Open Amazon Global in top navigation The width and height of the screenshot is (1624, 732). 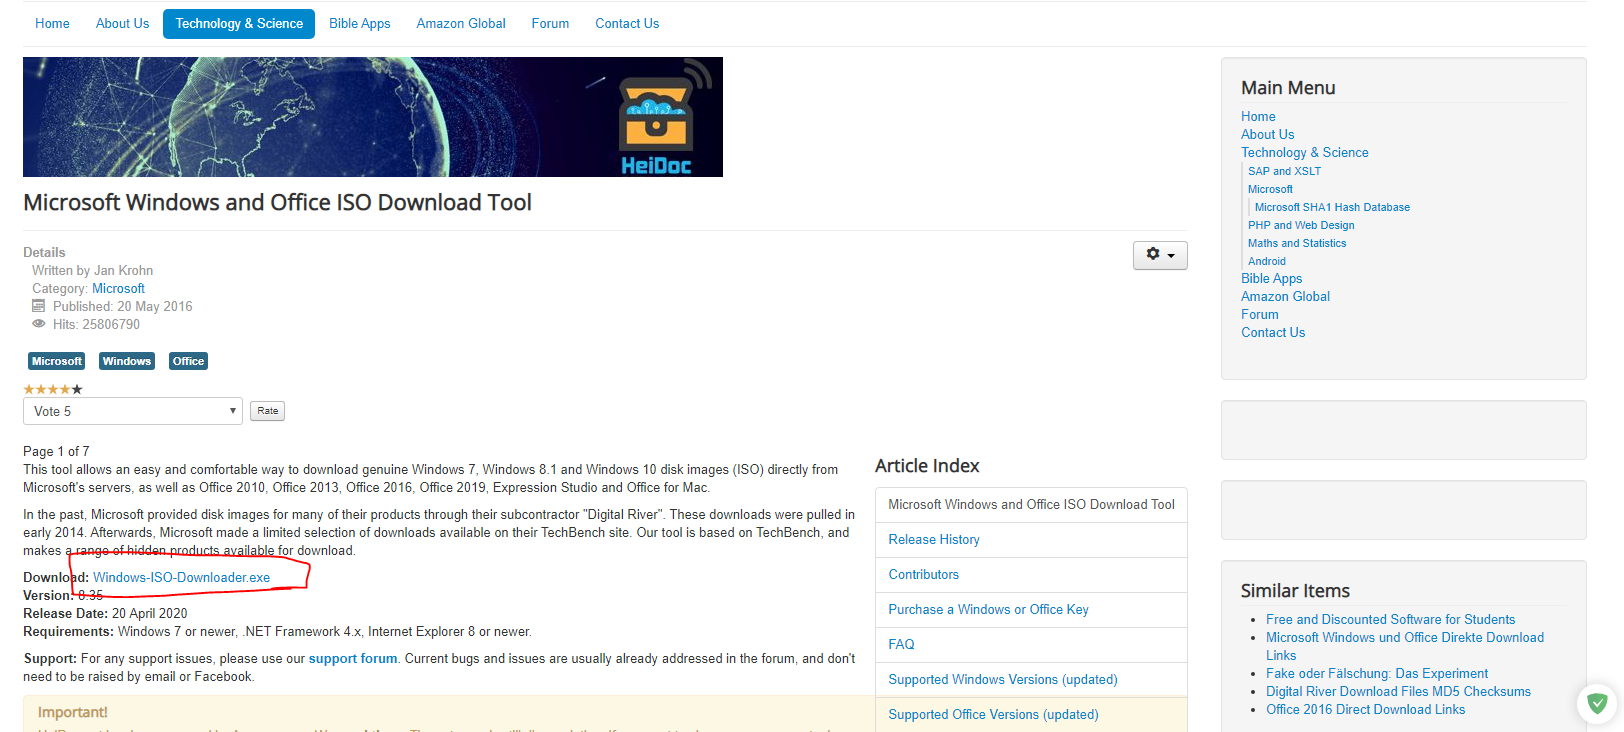coord(461,23)
